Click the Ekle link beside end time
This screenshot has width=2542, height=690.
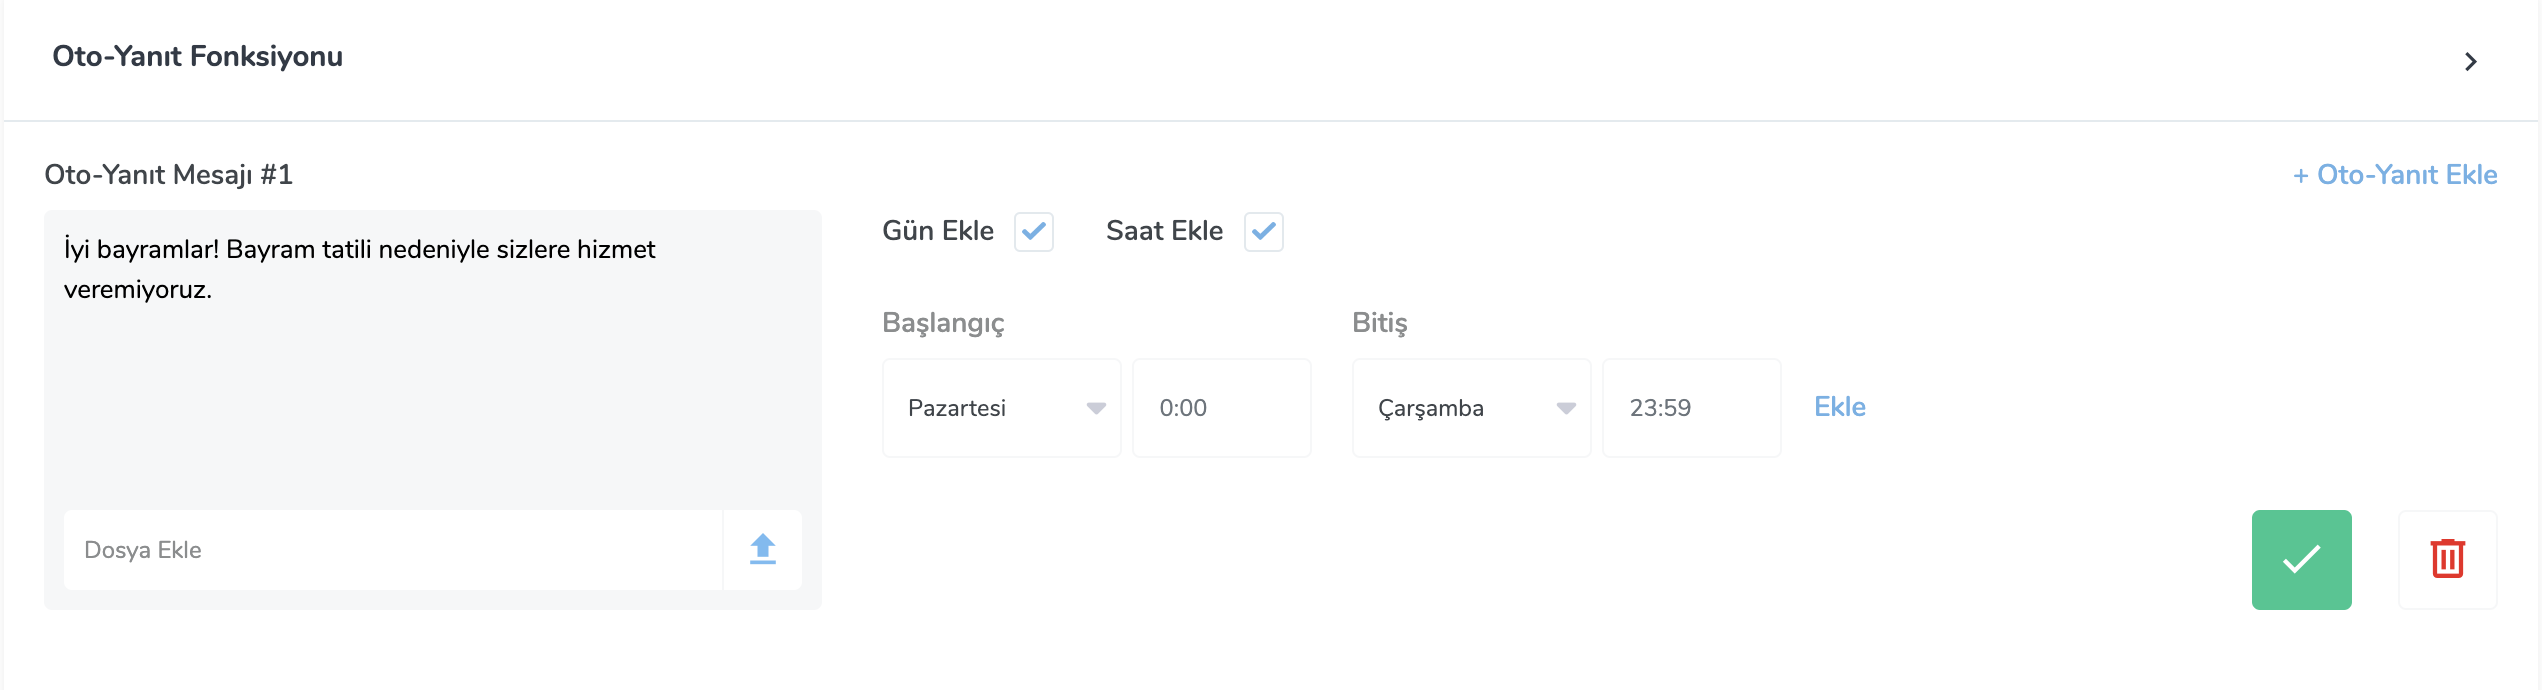pyautogui.click(x=1840, y=407)
